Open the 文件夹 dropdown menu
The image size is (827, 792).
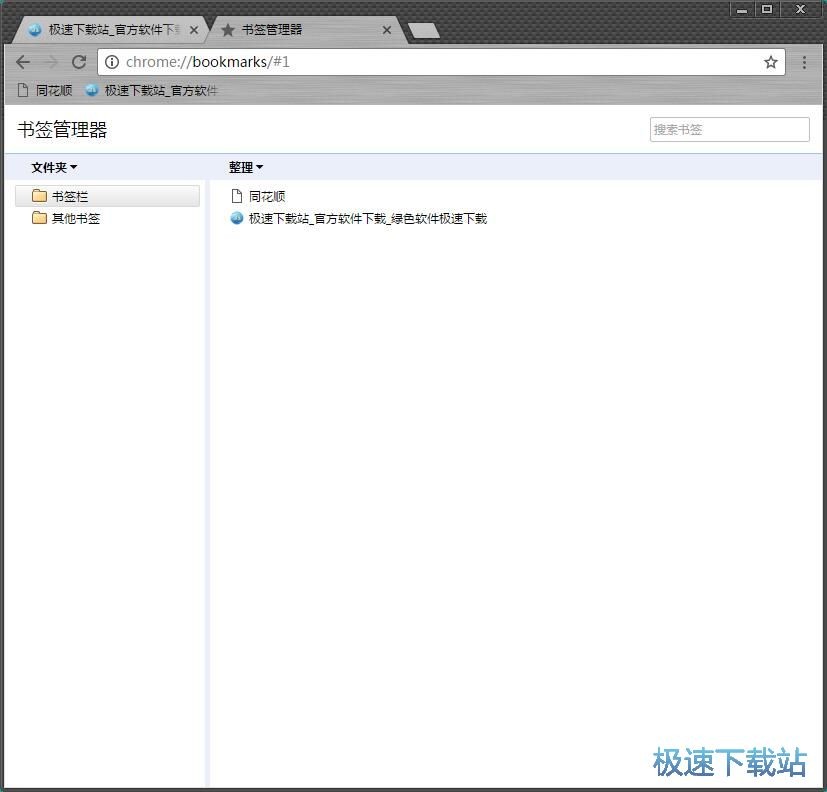tap(54, 168)
